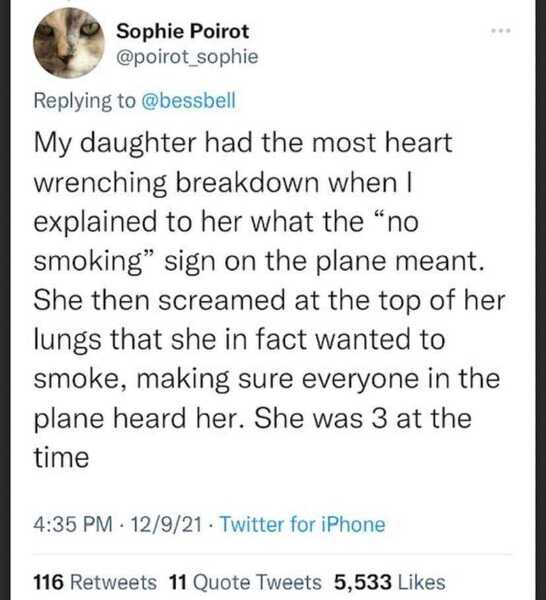This screenshot has width=546, height=600.
Task: Click the "wrenching breakdown when I" line
Action: coord(223,183)
